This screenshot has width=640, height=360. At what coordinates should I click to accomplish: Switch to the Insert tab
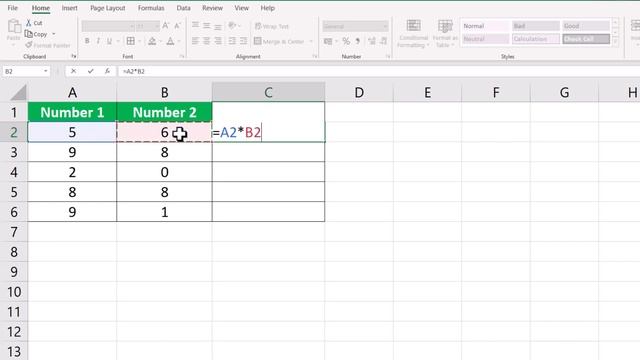pos(69,8)
